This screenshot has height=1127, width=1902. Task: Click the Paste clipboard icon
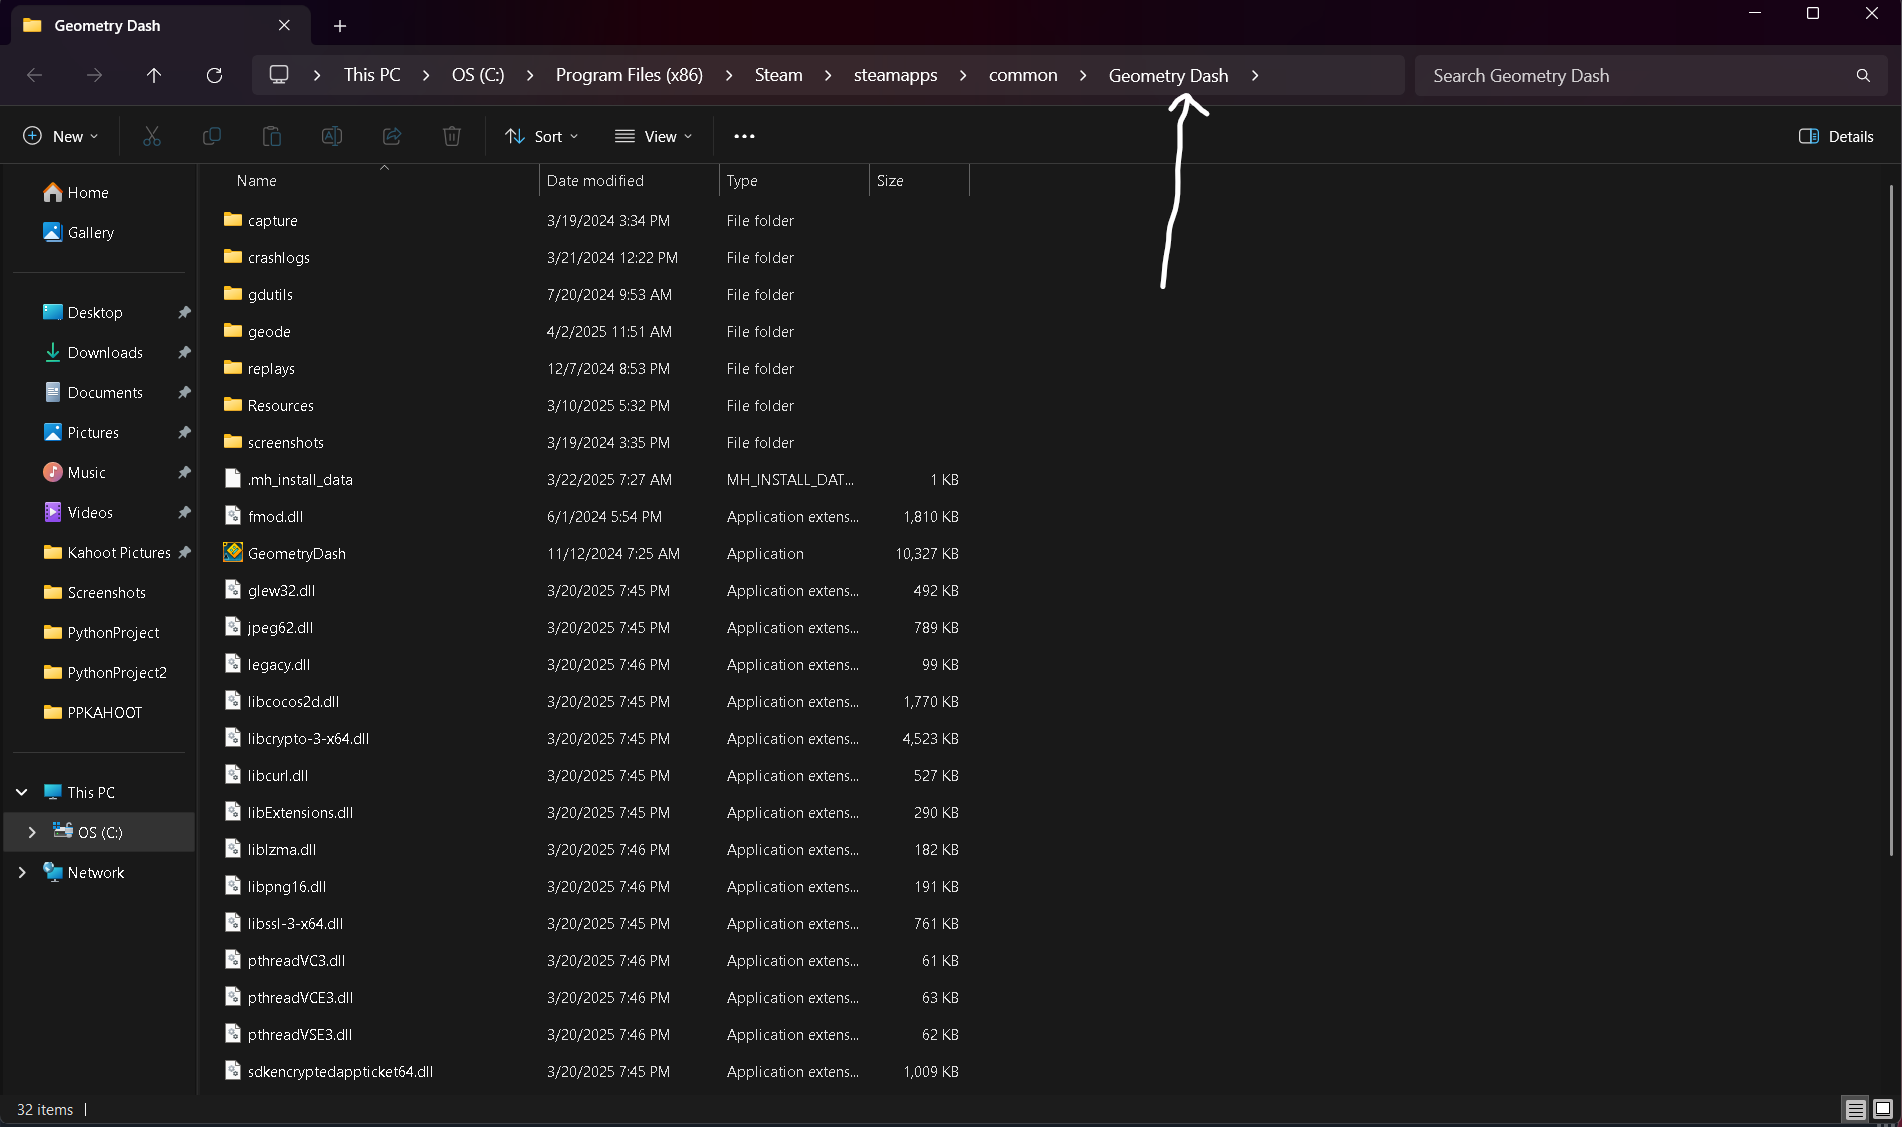point(272,136)
